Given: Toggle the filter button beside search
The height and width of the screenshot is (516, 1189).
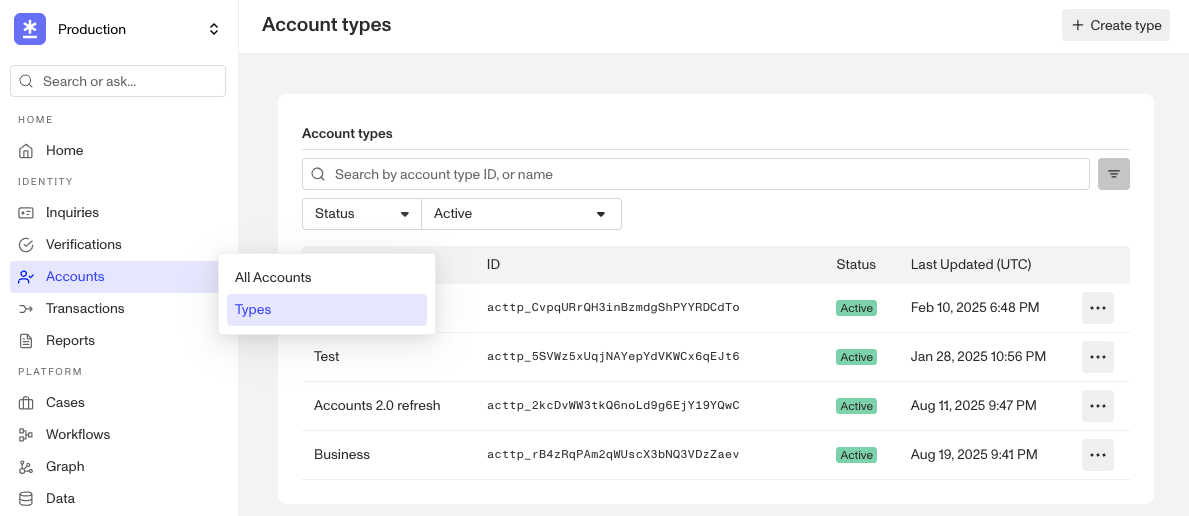Looking at the screenshot, I should tap(1113, 174).
